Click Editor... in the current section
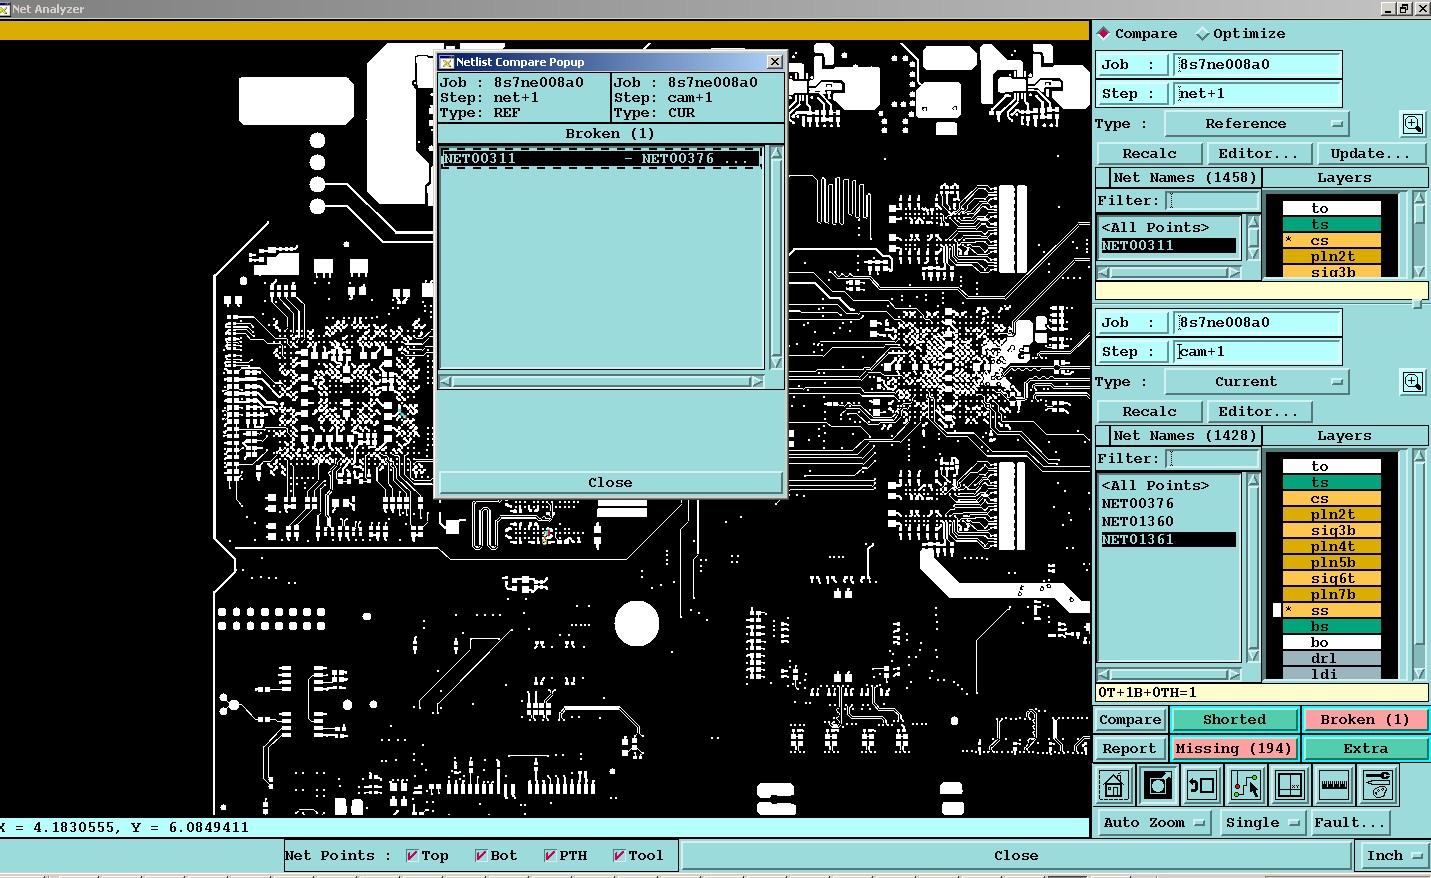Screen dimensions: 1431x878 coord(1258,412)
